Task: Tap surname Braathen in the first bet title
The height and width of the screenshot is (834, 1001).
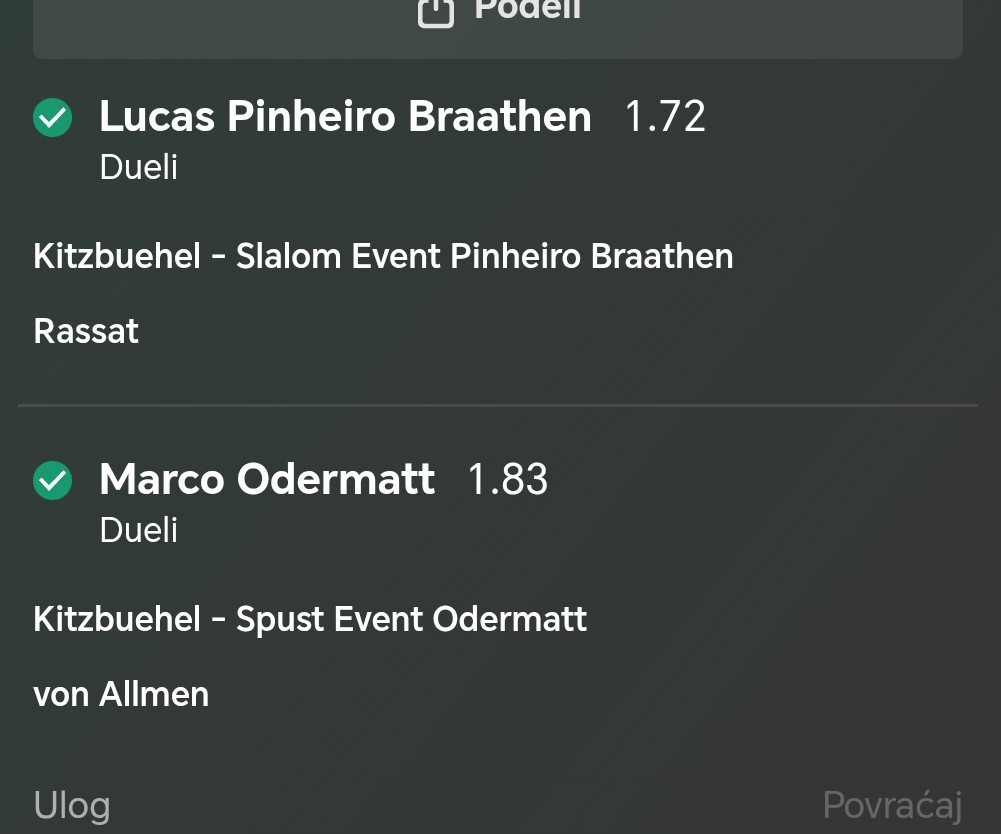Action: (x=500, y=116)
